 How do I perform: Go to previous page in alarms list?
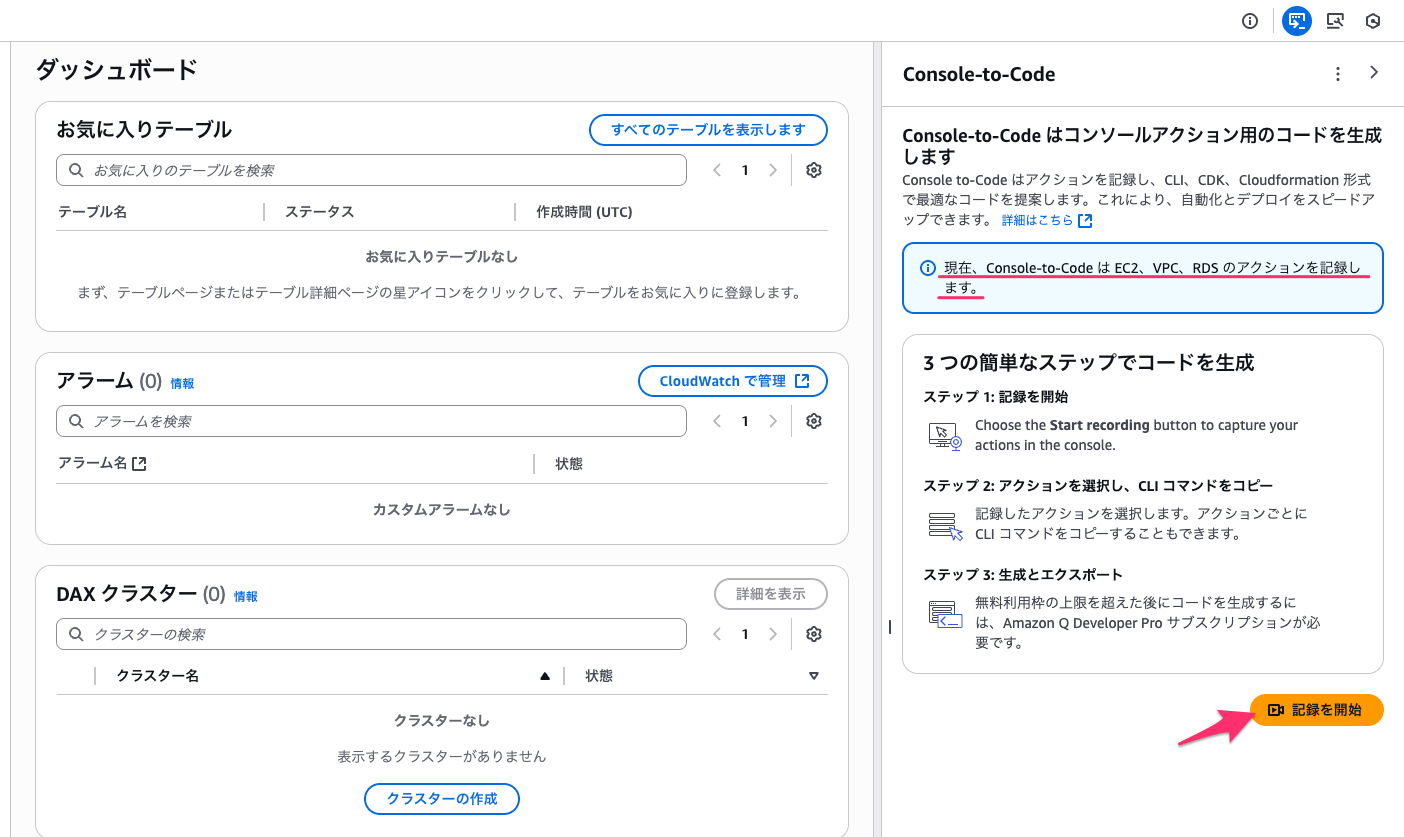(x=716, y=421)
